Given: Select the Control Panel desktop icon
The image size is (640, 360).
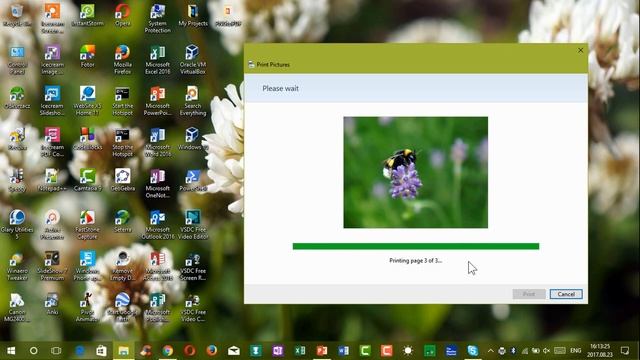Looking at the screenshot, I should coord(17,60).
